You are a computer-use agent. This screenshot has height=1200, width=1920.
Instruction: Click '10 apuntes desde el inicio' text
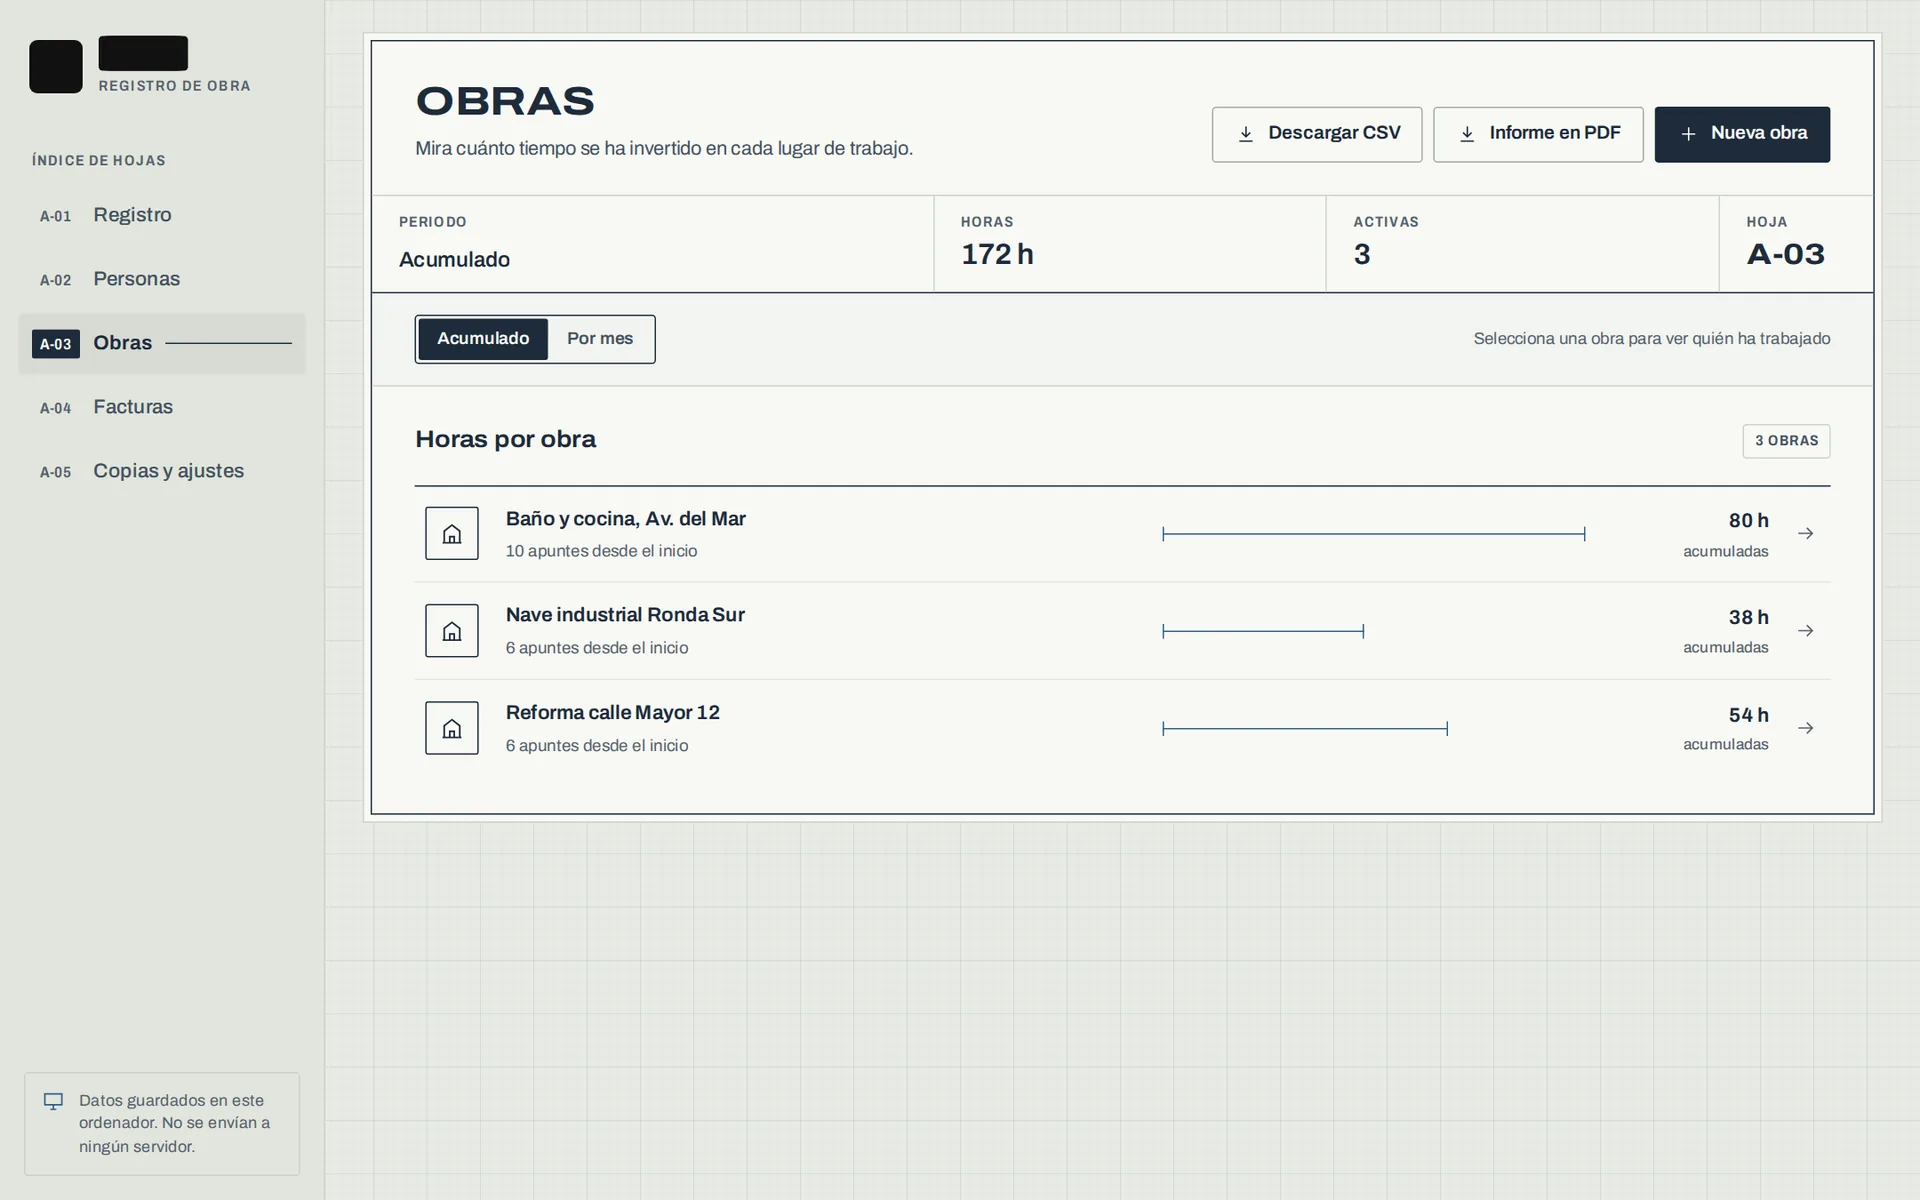[601, 551]
